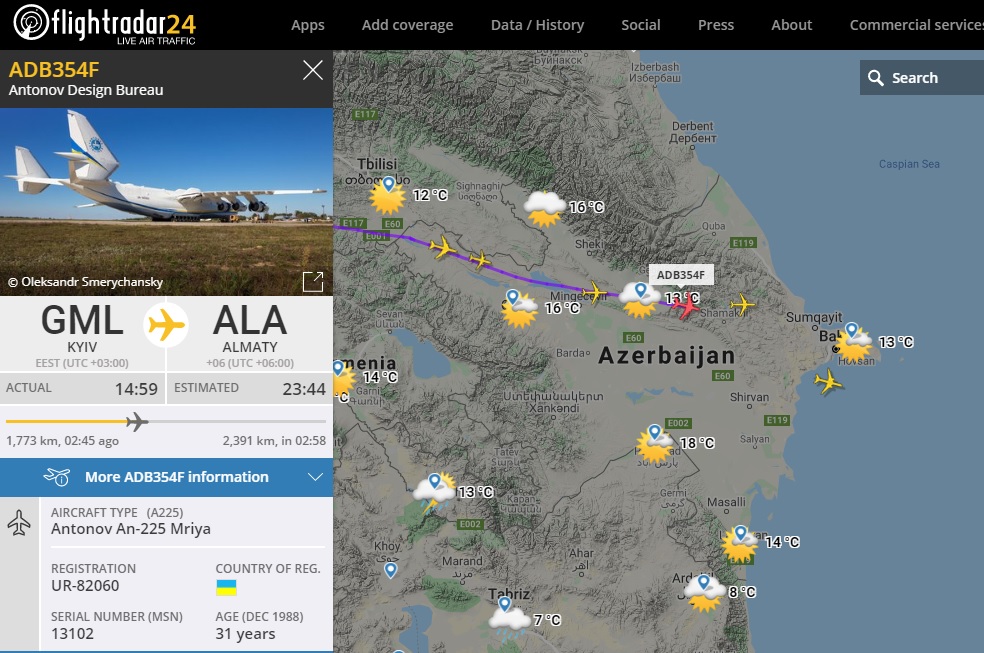984x653 pixels.
Task: Select the yellow plane south of Baku
Action: pyautogui.click(x=828, y=381)
